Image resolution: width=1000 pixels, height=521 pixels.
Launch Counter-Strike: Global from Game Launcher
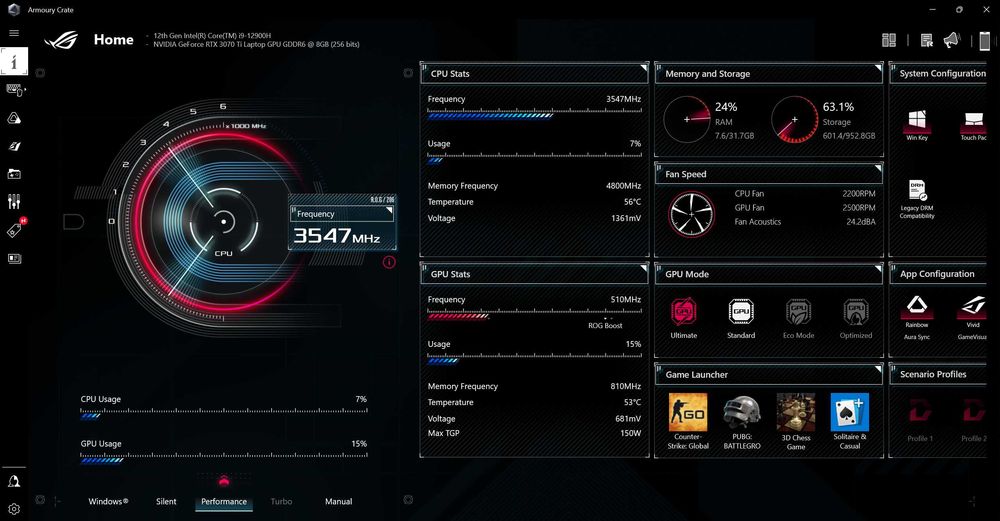[x=688, y=421]
